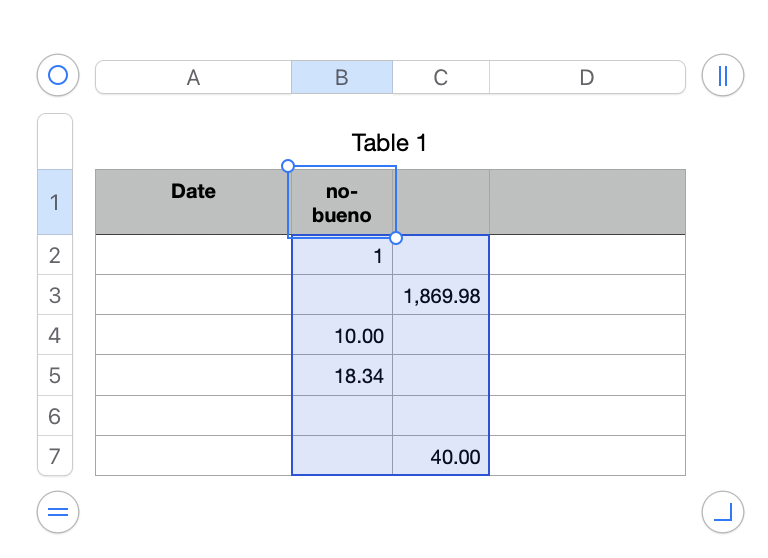Select the no-bueno header cell
This screenshot has width=768, height=558.
[342, 203]
